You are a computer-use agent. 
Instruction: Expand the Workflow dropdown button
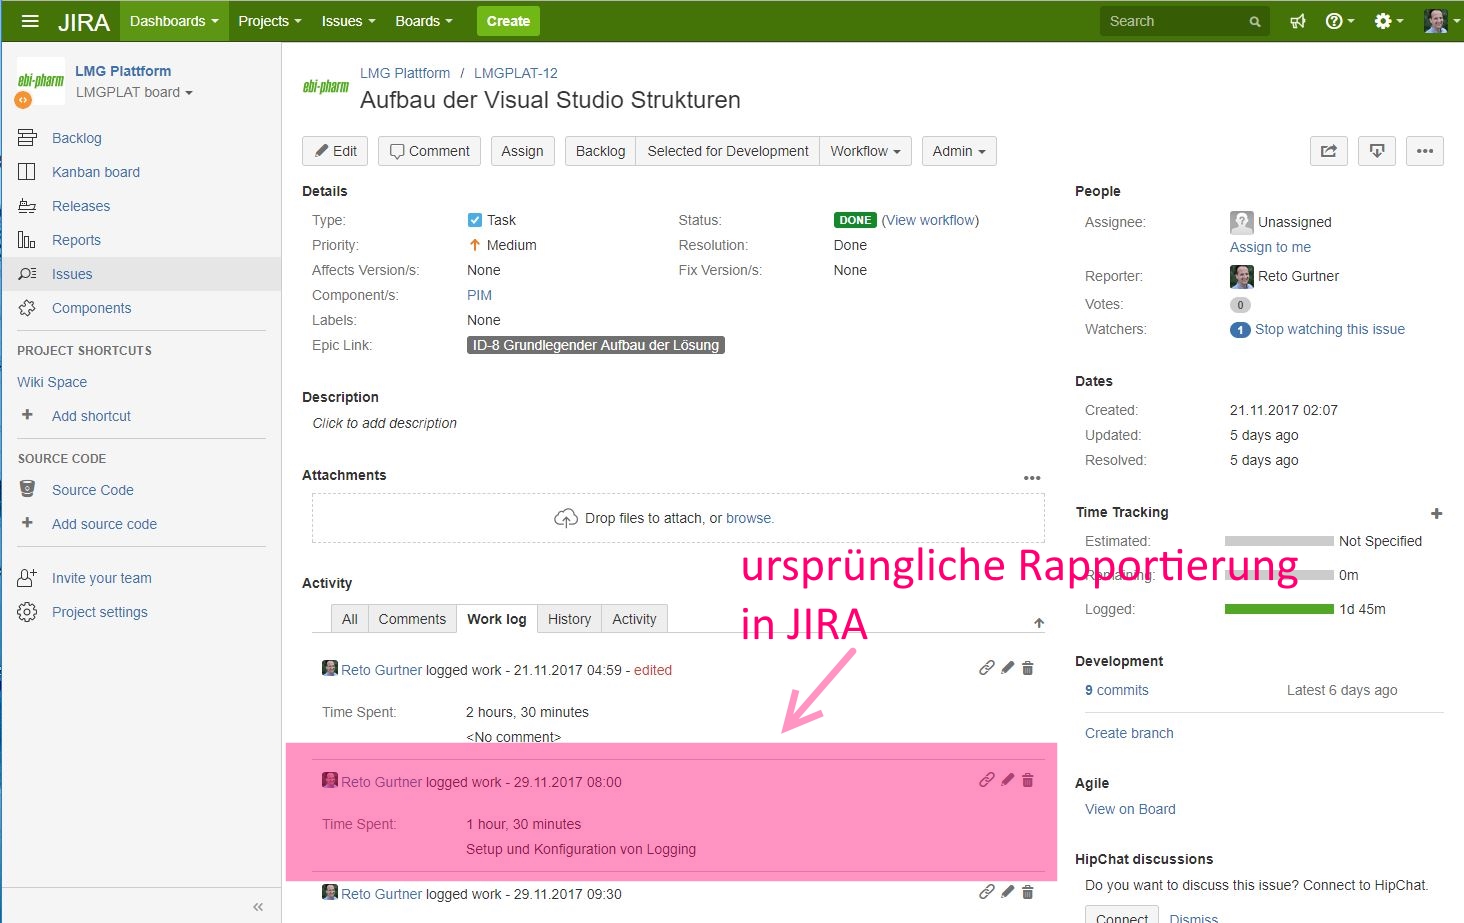(x=865, y=151)
